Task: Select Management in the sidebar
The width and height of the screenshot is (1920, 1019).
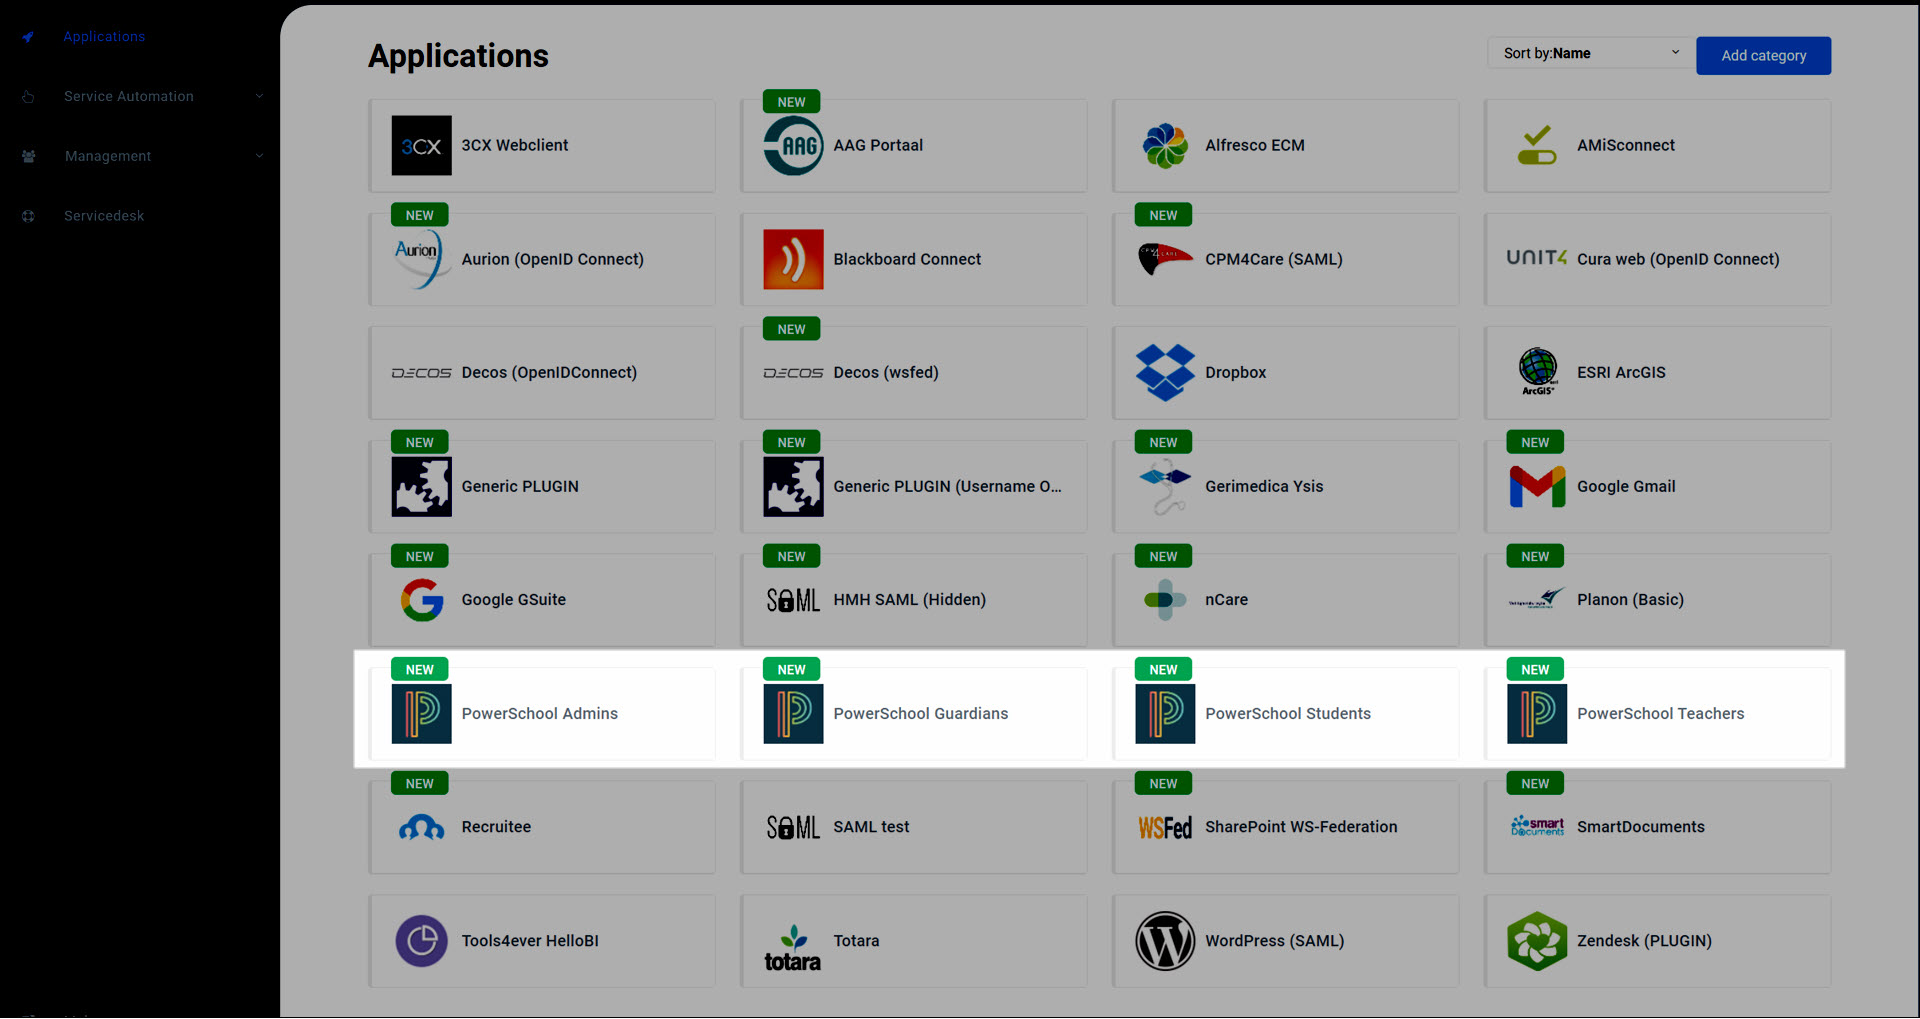Action: pyautogui.click(x=108, y=156)
